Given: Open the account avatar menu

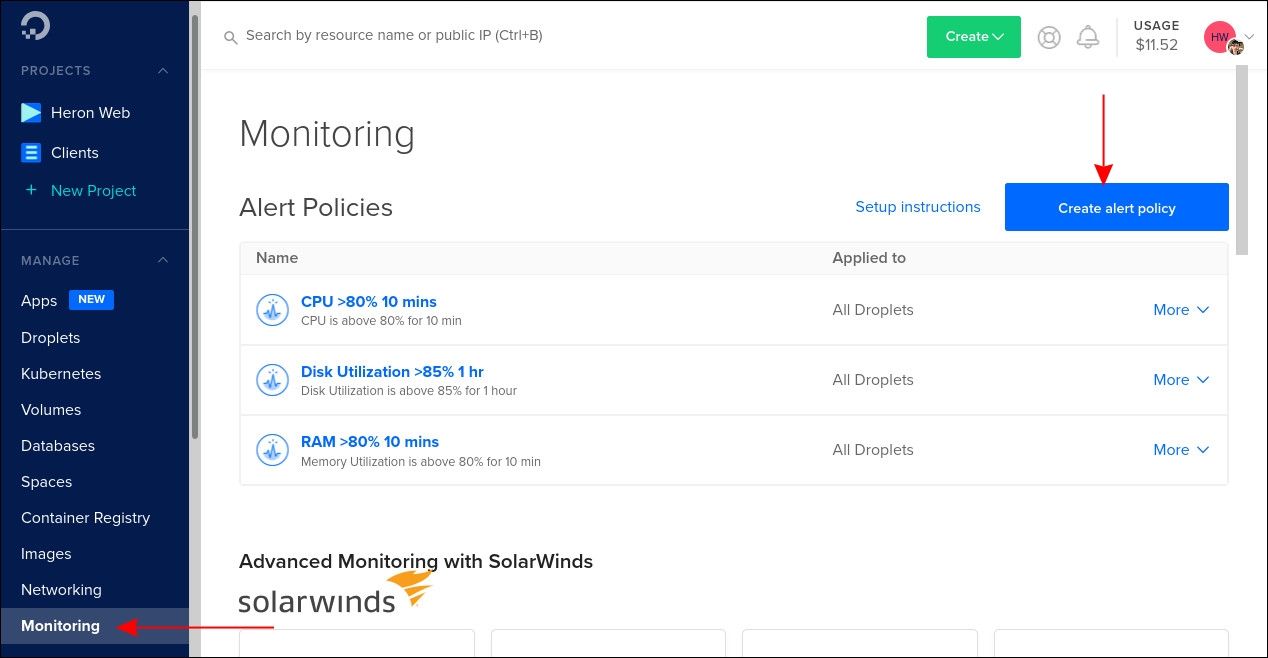Looking at the screenshot, I should click(1219, 36).
